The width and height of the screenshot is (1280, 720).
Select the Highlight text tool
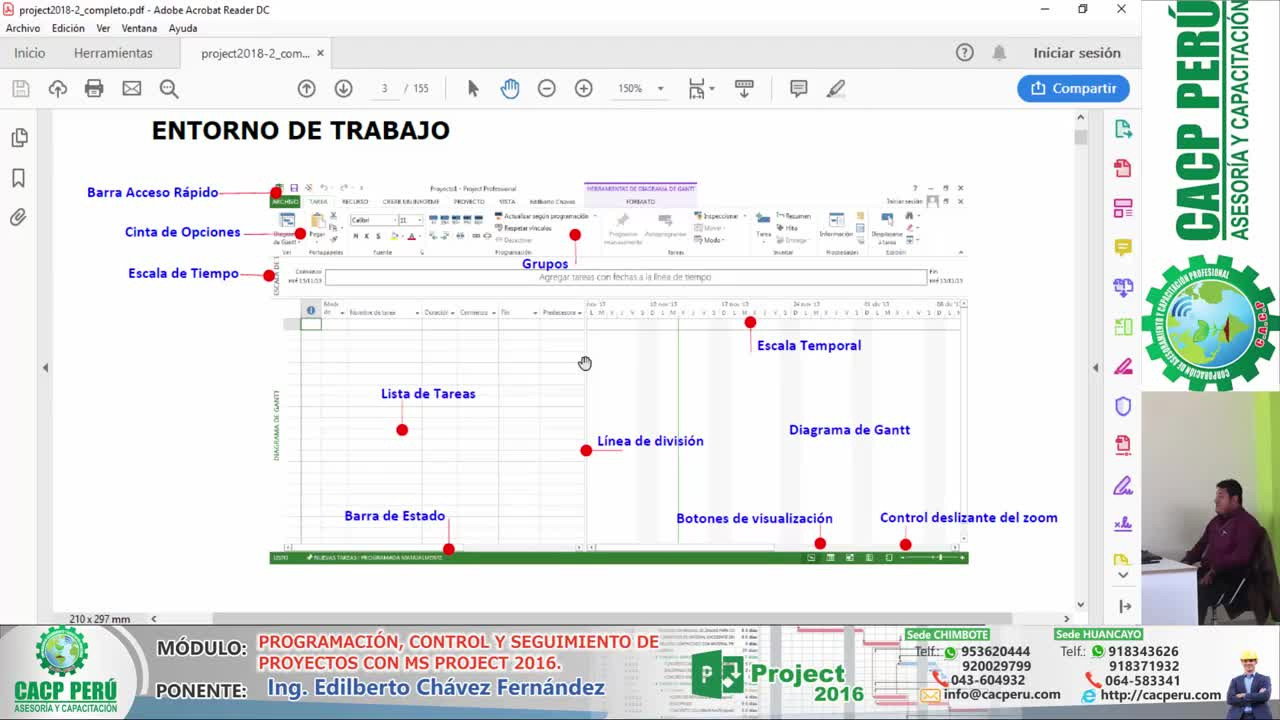click(x=836, y=88)
